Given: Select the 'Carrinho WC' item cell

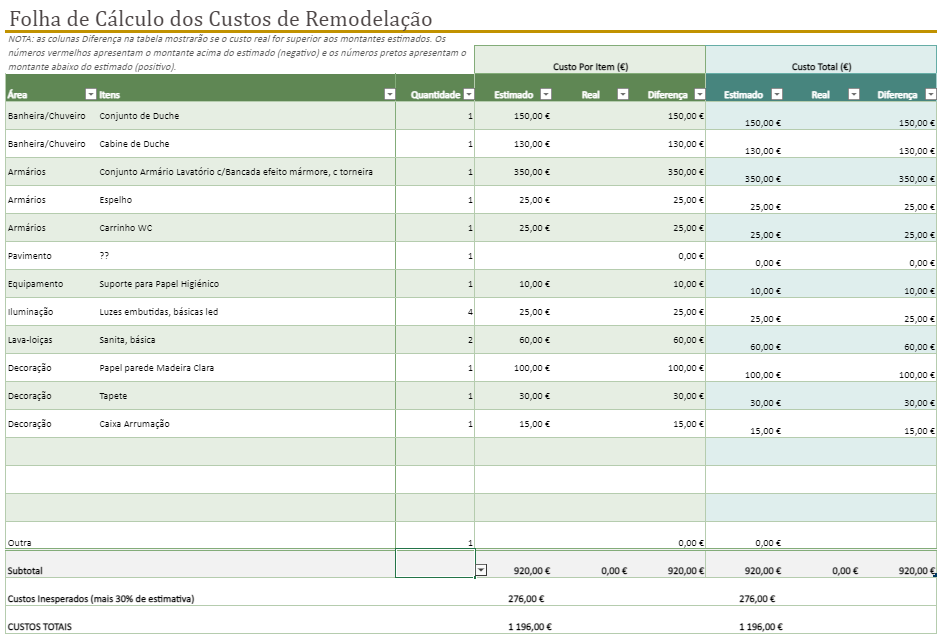Looking at the screenshot, I should (246, 228).
